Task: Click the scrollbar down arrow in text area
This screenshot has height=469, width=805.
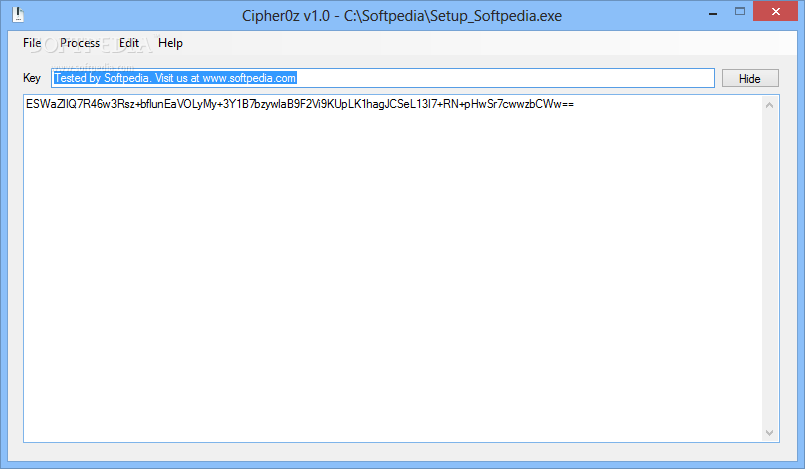Action: point(769,433)
